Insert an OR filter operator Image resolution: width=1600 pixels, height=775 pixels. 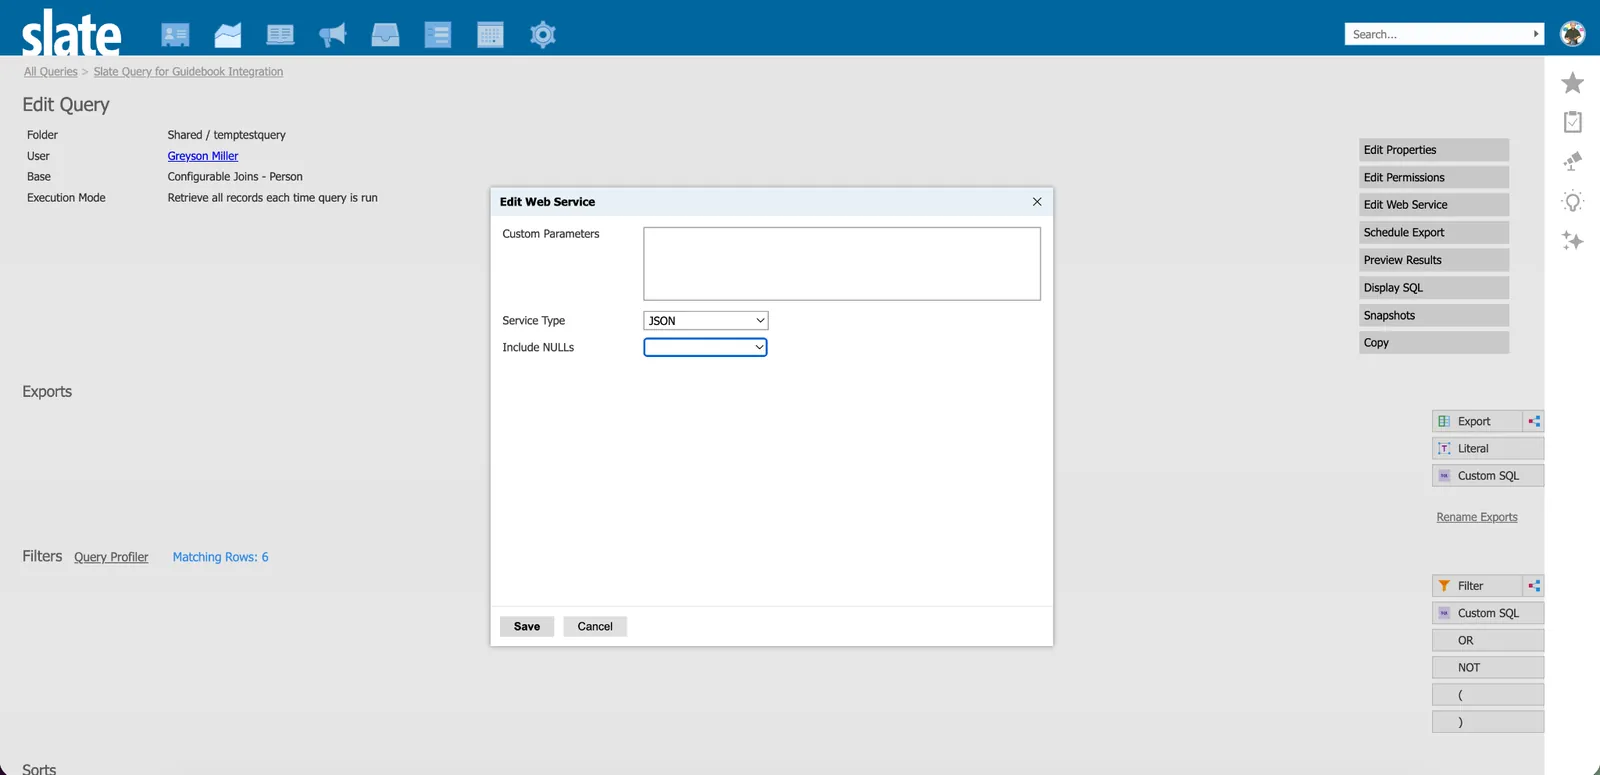pyautogui.click(x=1488, y=640)
